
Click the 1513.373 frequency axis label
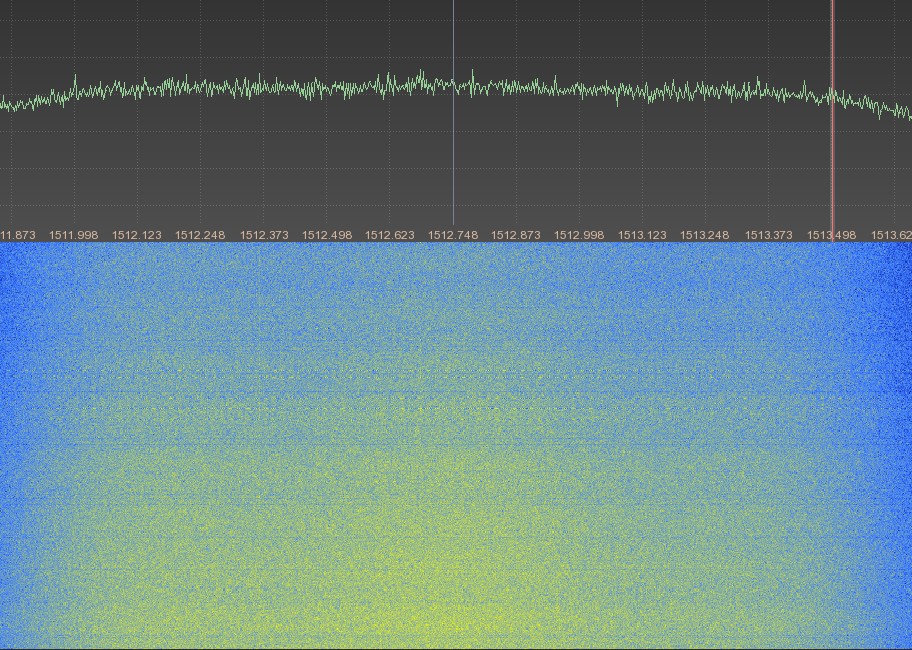769,235
